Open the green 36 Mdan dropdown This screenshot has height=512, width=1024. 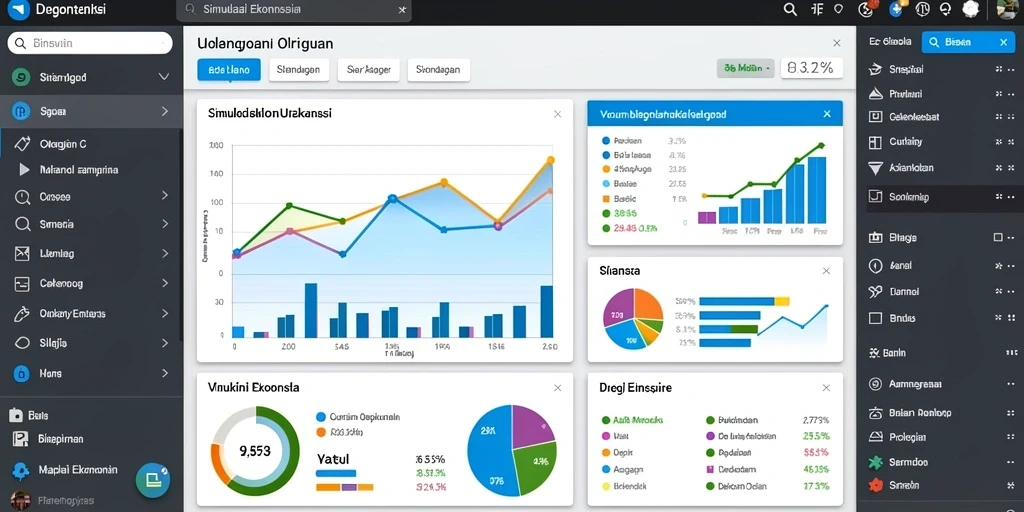coord(745,68)
